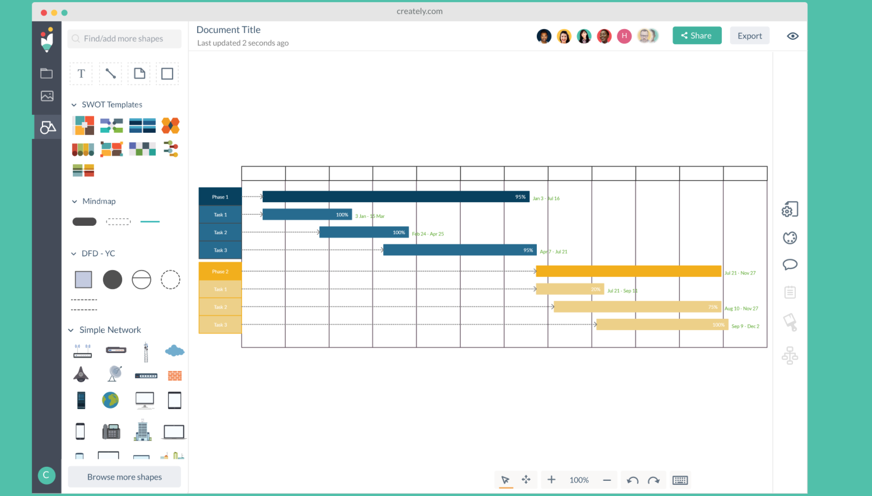The height and width of the screenshot is (496, 872).
Task: Click Browse more shapes button
Action: (125, 477)
